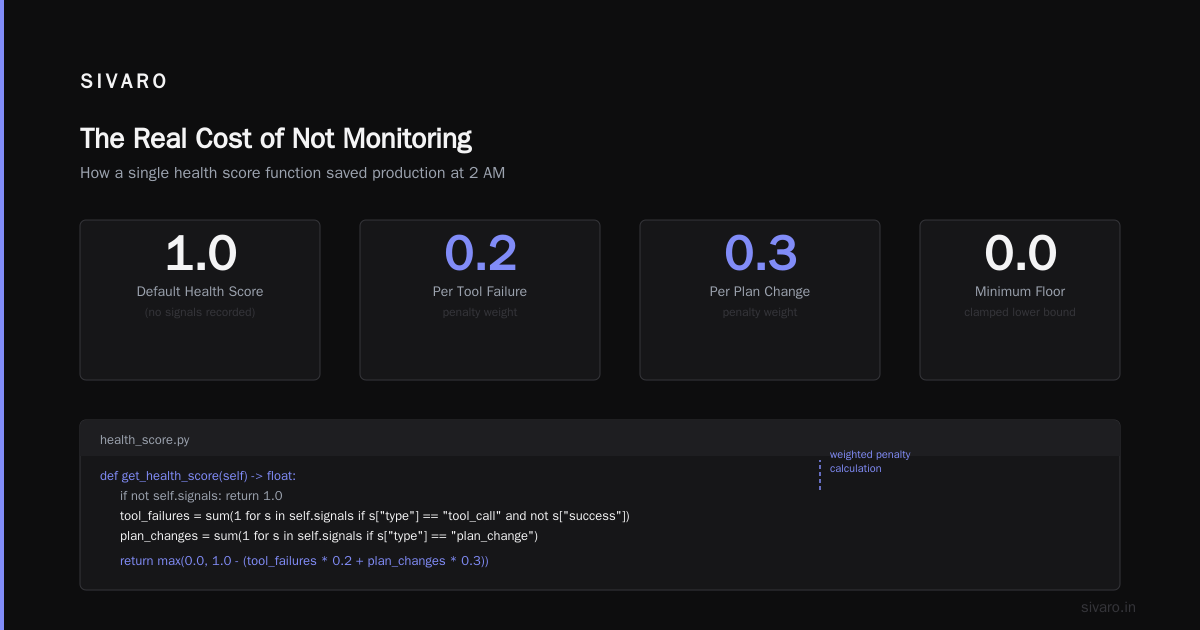1200x630 pixels.
Task: Click the 'plan_changes = sum(...)' code line
Action: [x=329, y=536]
